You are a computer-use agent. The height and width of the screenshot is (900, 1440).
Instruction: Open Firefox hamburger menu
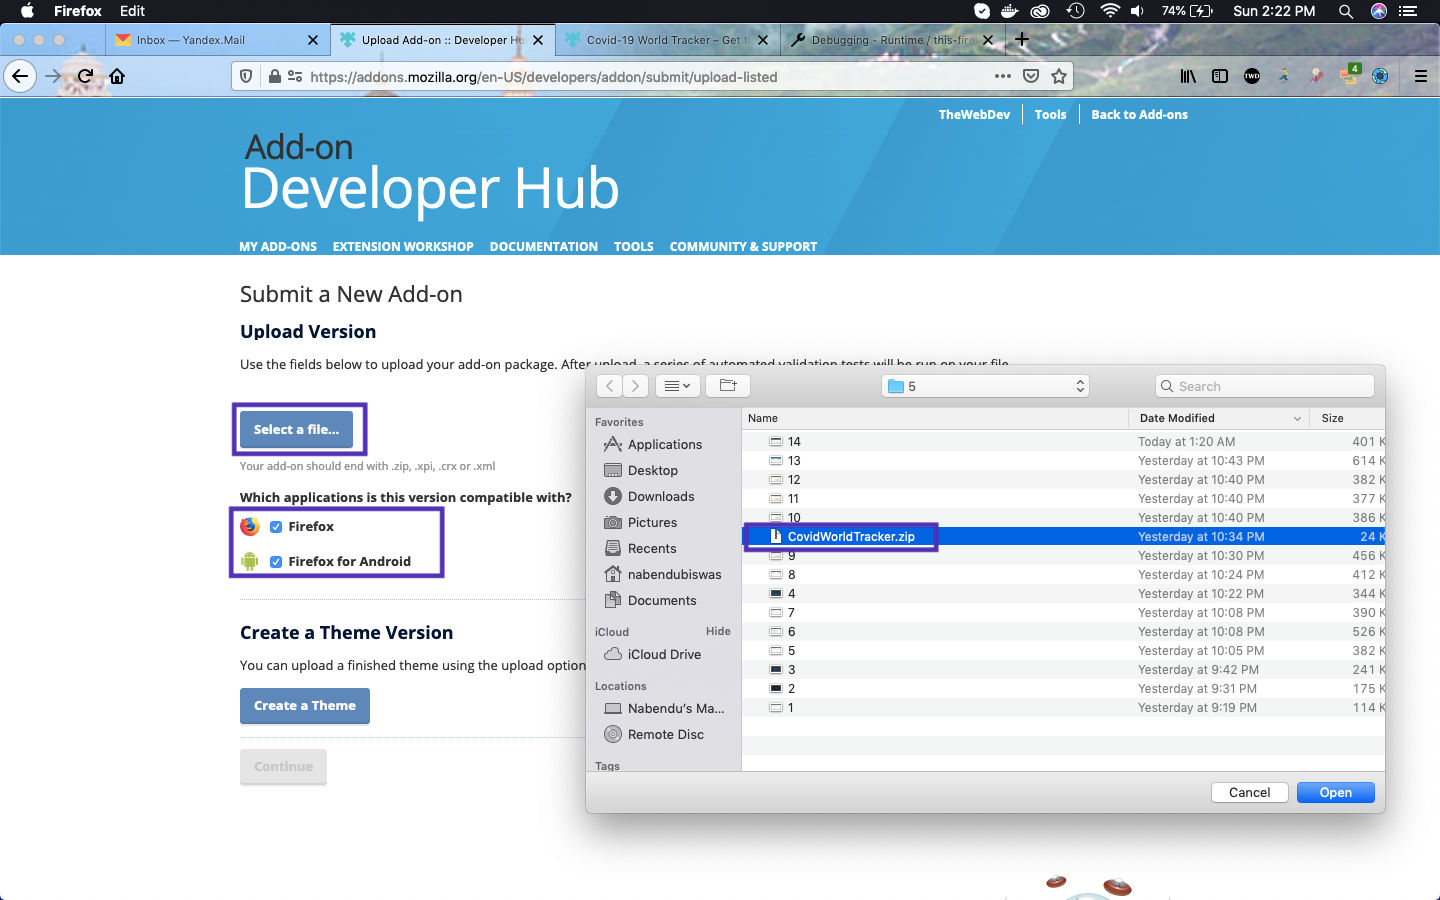(1420, 76)
